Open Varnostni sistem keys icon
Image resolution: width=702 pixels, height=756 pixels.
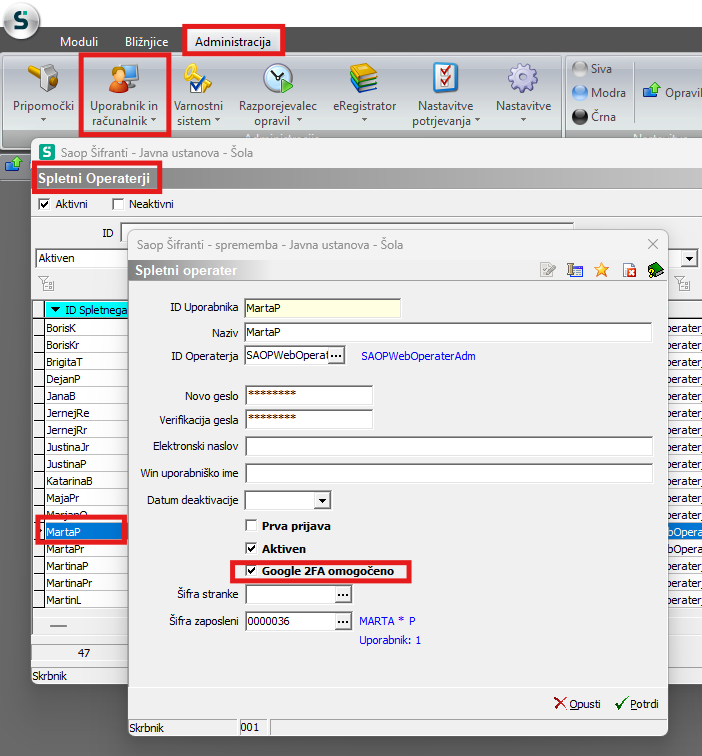tap(198, 79)
